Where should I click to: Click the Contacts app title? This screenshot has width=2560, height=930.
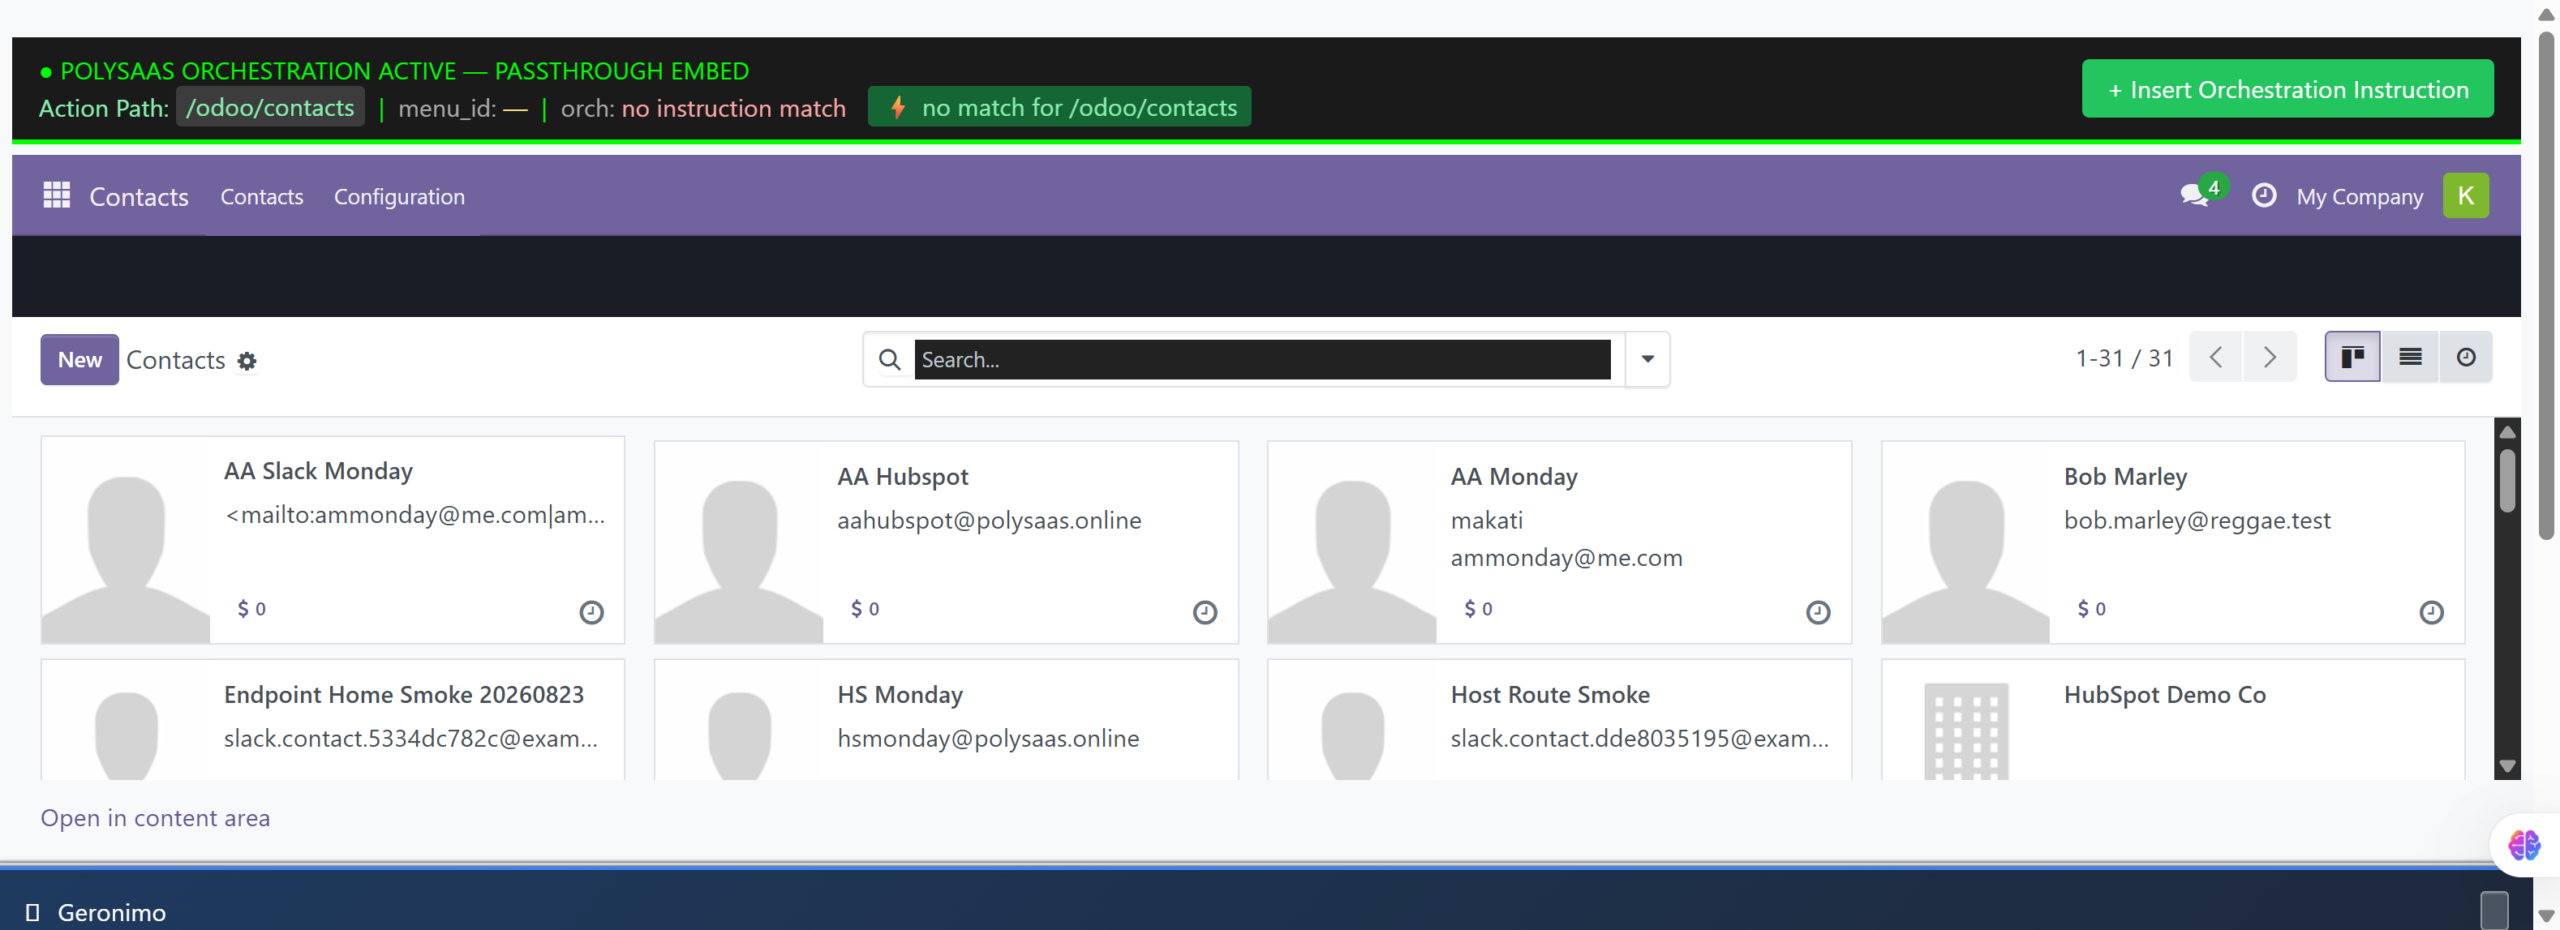[139, 197]
